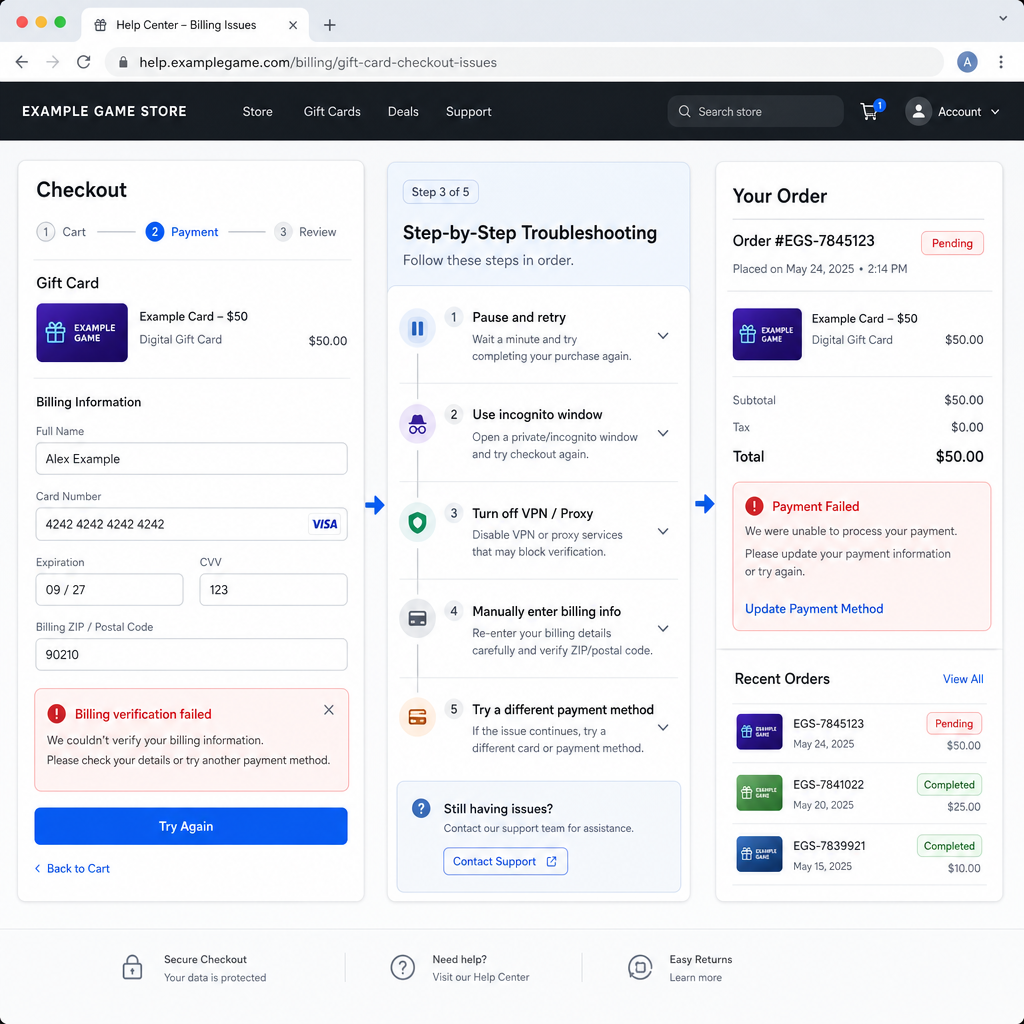Viewport: 1024px width, 1024px height.
Task: Go back using the browser back arrow
Action: pos(22,62)
